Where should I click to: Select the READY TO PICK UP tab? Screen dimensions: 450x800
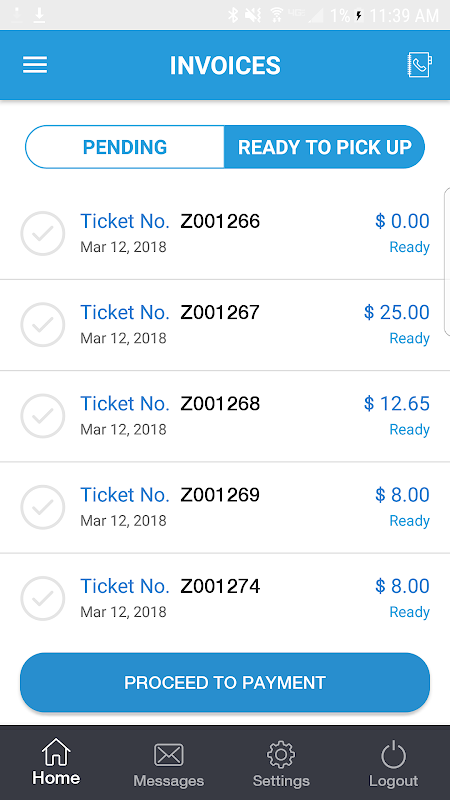tap(324, 147)
